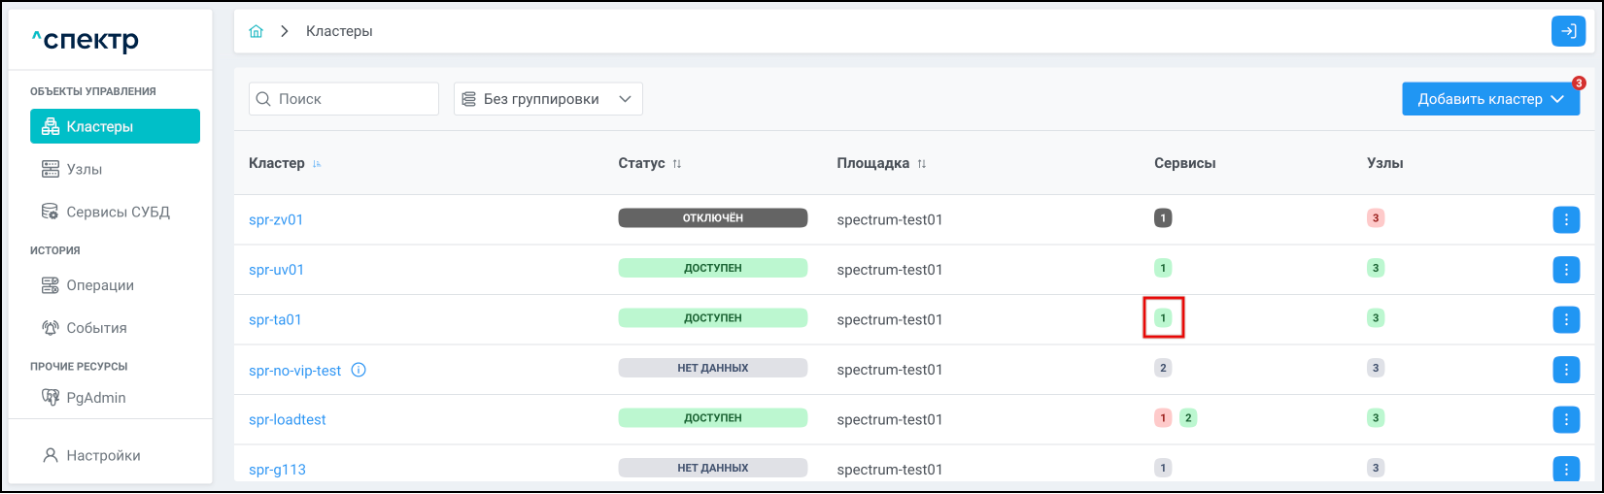The image size is (1604, 494).
Task: Click the sort icon beside Кластер header
Action: coord(317,164)
